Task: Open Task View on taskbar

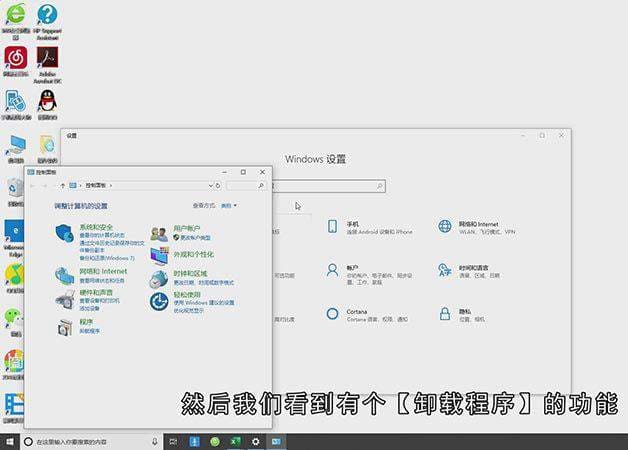Action: (x=173, y=442)
